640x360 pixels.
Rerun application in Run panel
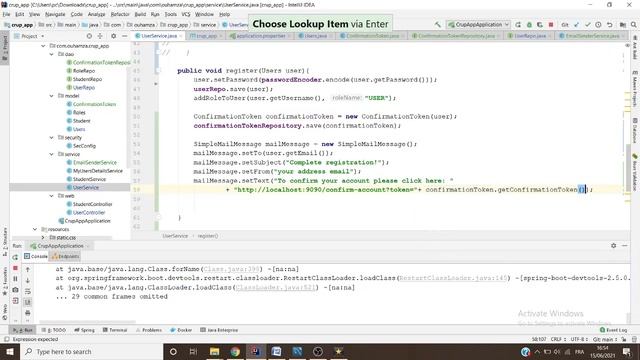tap(15, 257)
